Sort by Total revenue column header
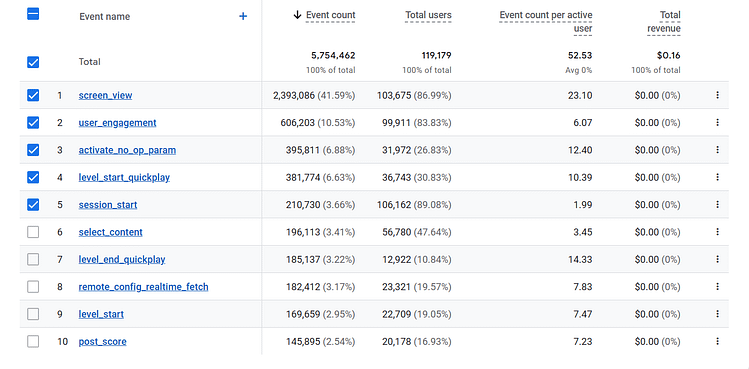 (664, 22)
